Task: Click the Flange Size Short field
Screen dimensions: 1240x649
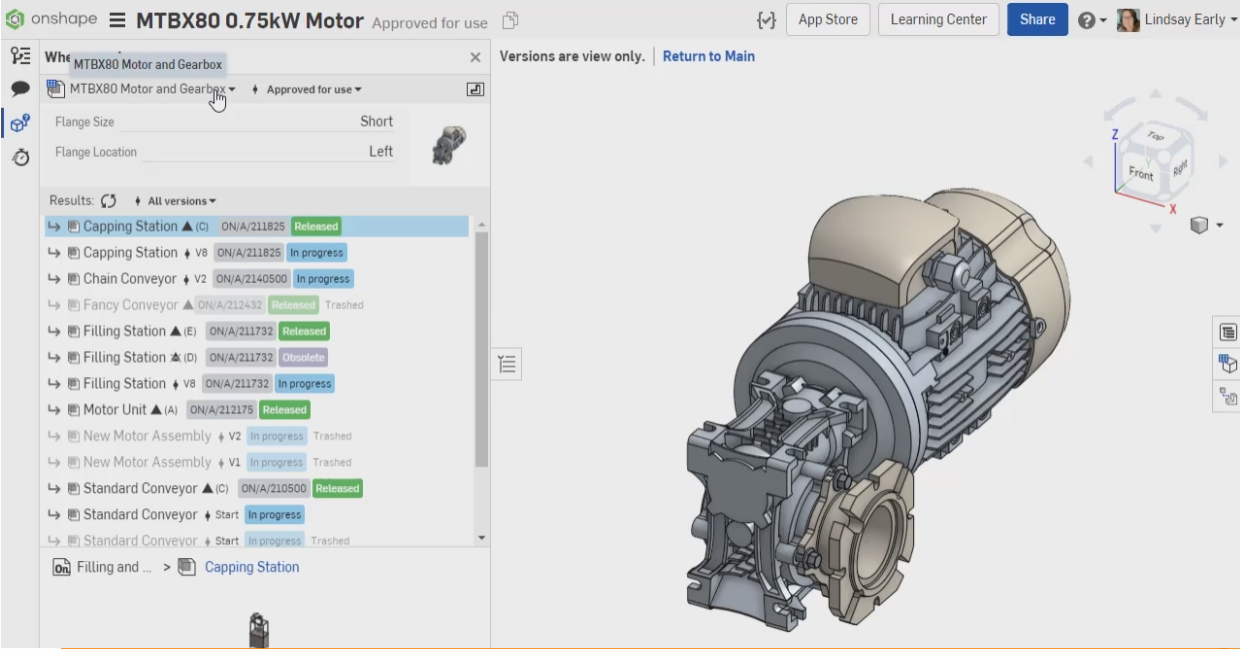Action: click(x=224, y=121)
